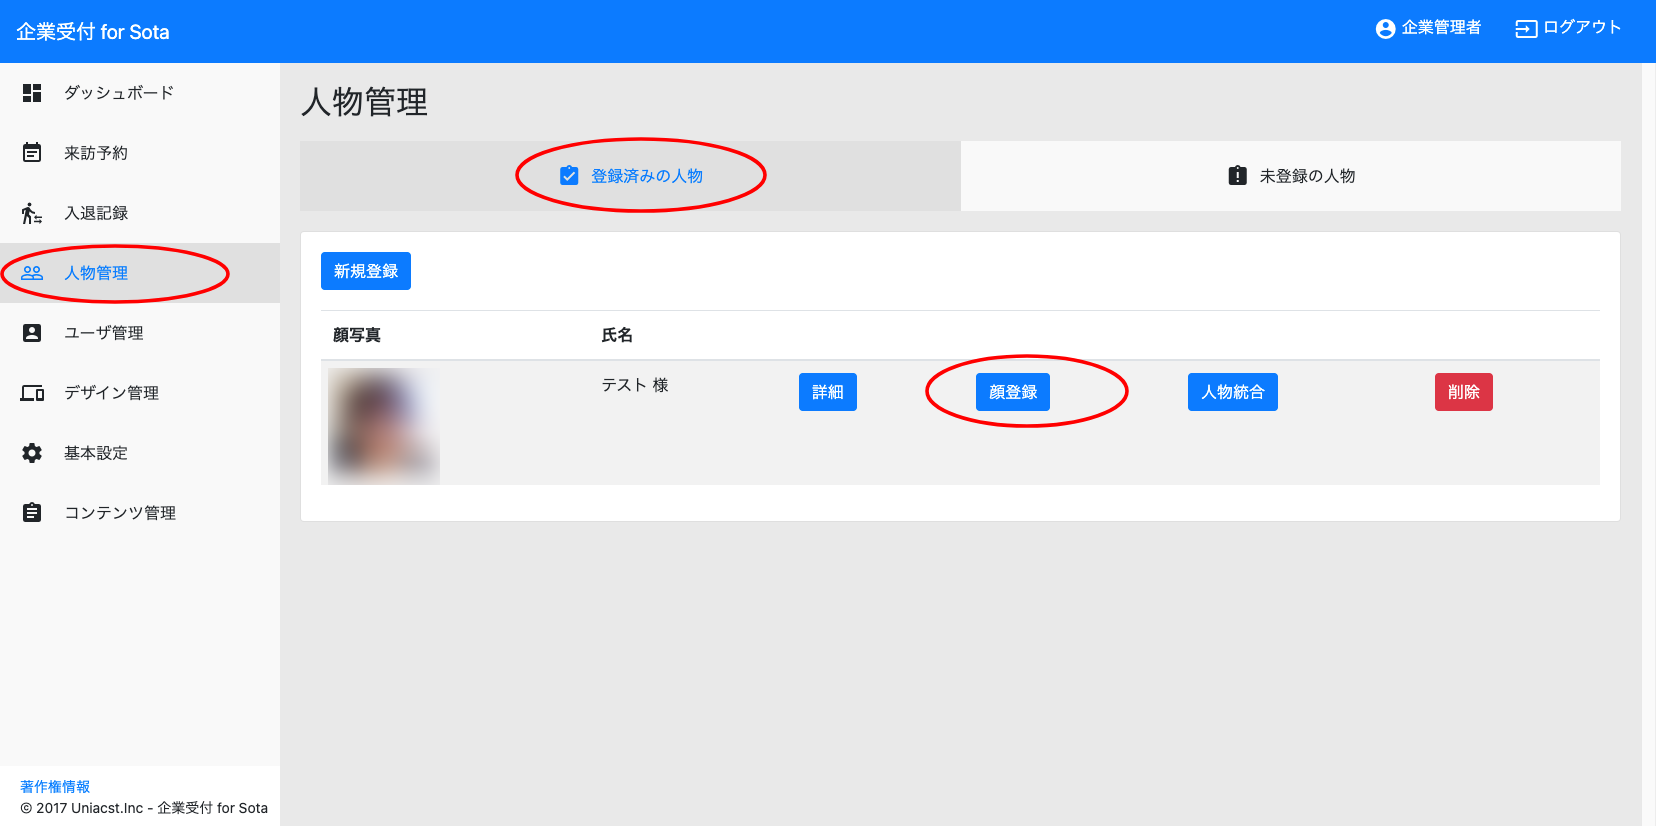Click the blurred face photo thumbnail
The height and width of the screenshot is (826, 1656).
tap(384, 426)
